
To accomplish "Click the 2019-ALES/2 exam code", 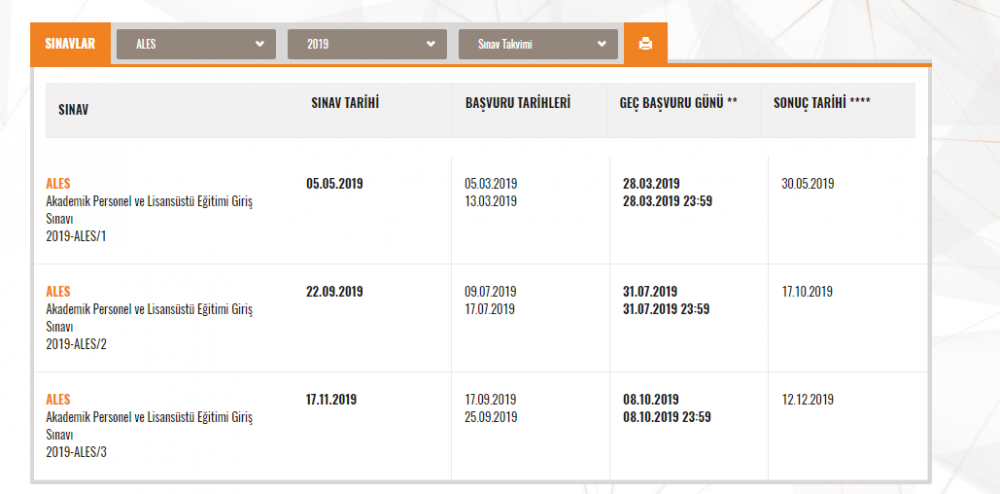I will (75, 344).
